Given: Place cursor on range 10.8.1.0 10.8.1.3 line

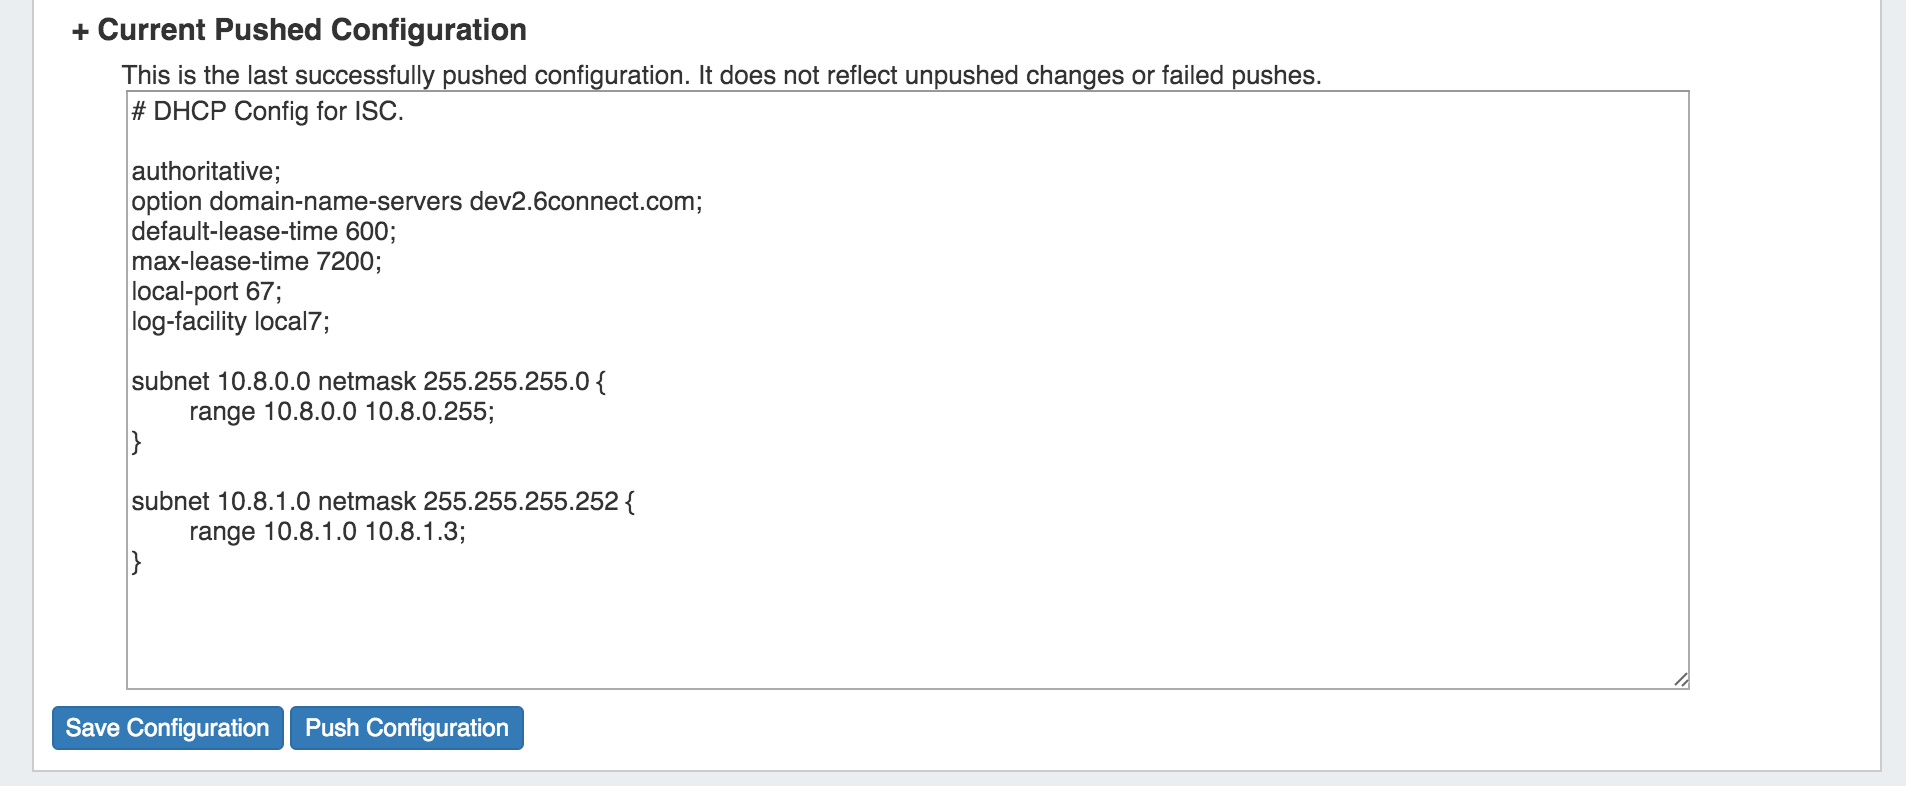Looking at the screenshot, I should (327, 531).
